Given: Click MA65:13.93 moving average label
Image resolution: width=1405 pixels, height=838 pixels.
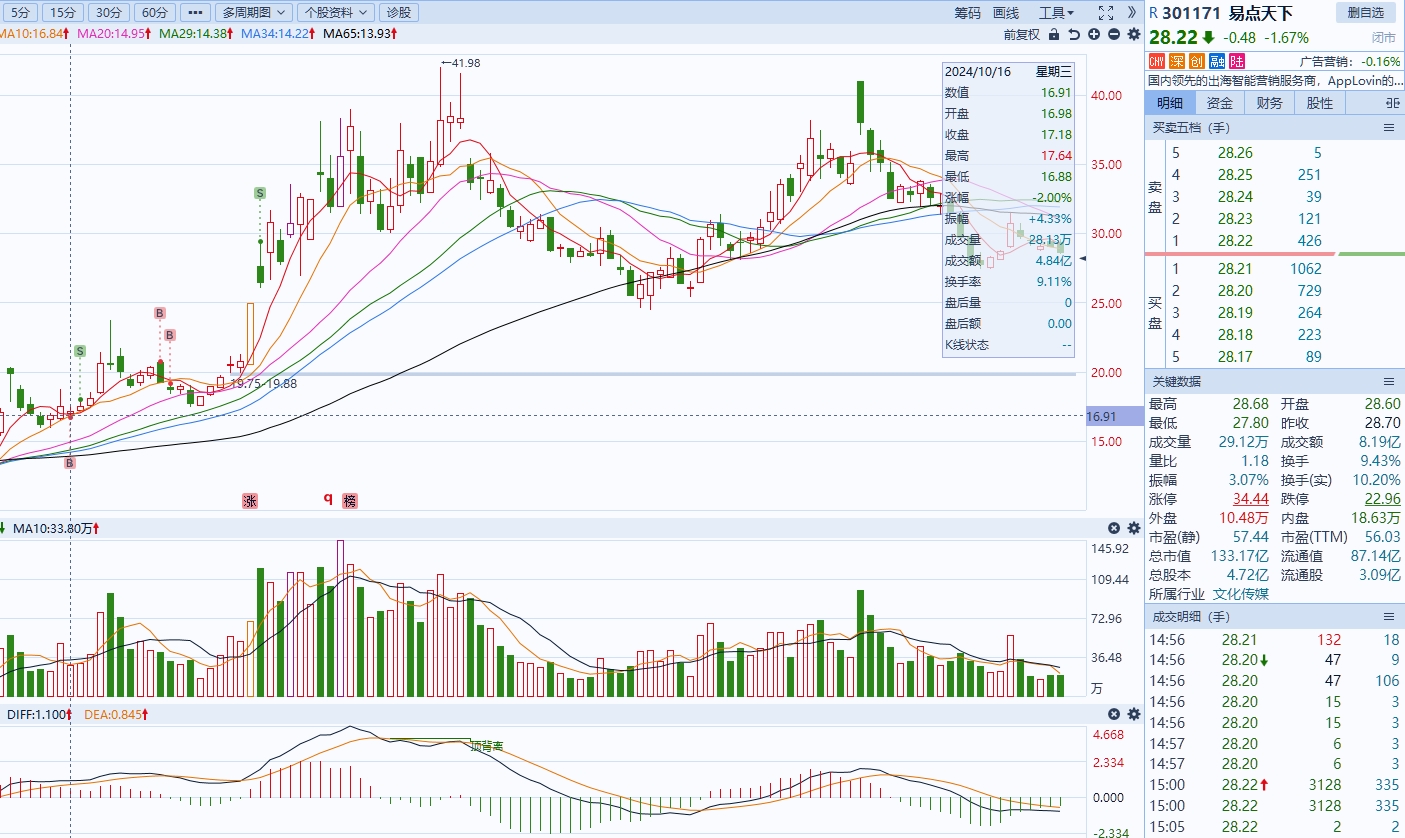Looking at the screenshot, I should [361, 34].
